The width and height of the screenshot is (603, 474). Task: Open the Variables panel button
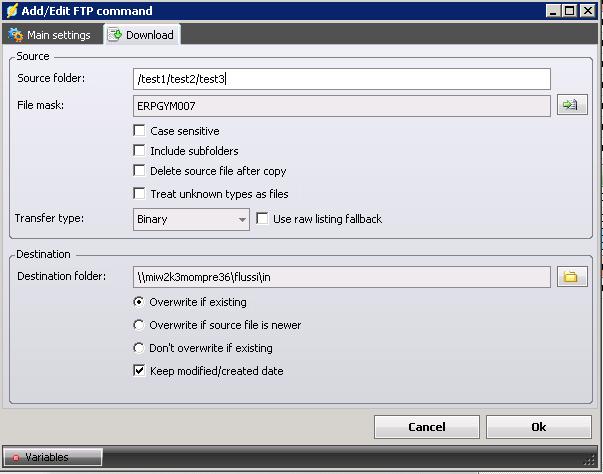pos(53,457)
